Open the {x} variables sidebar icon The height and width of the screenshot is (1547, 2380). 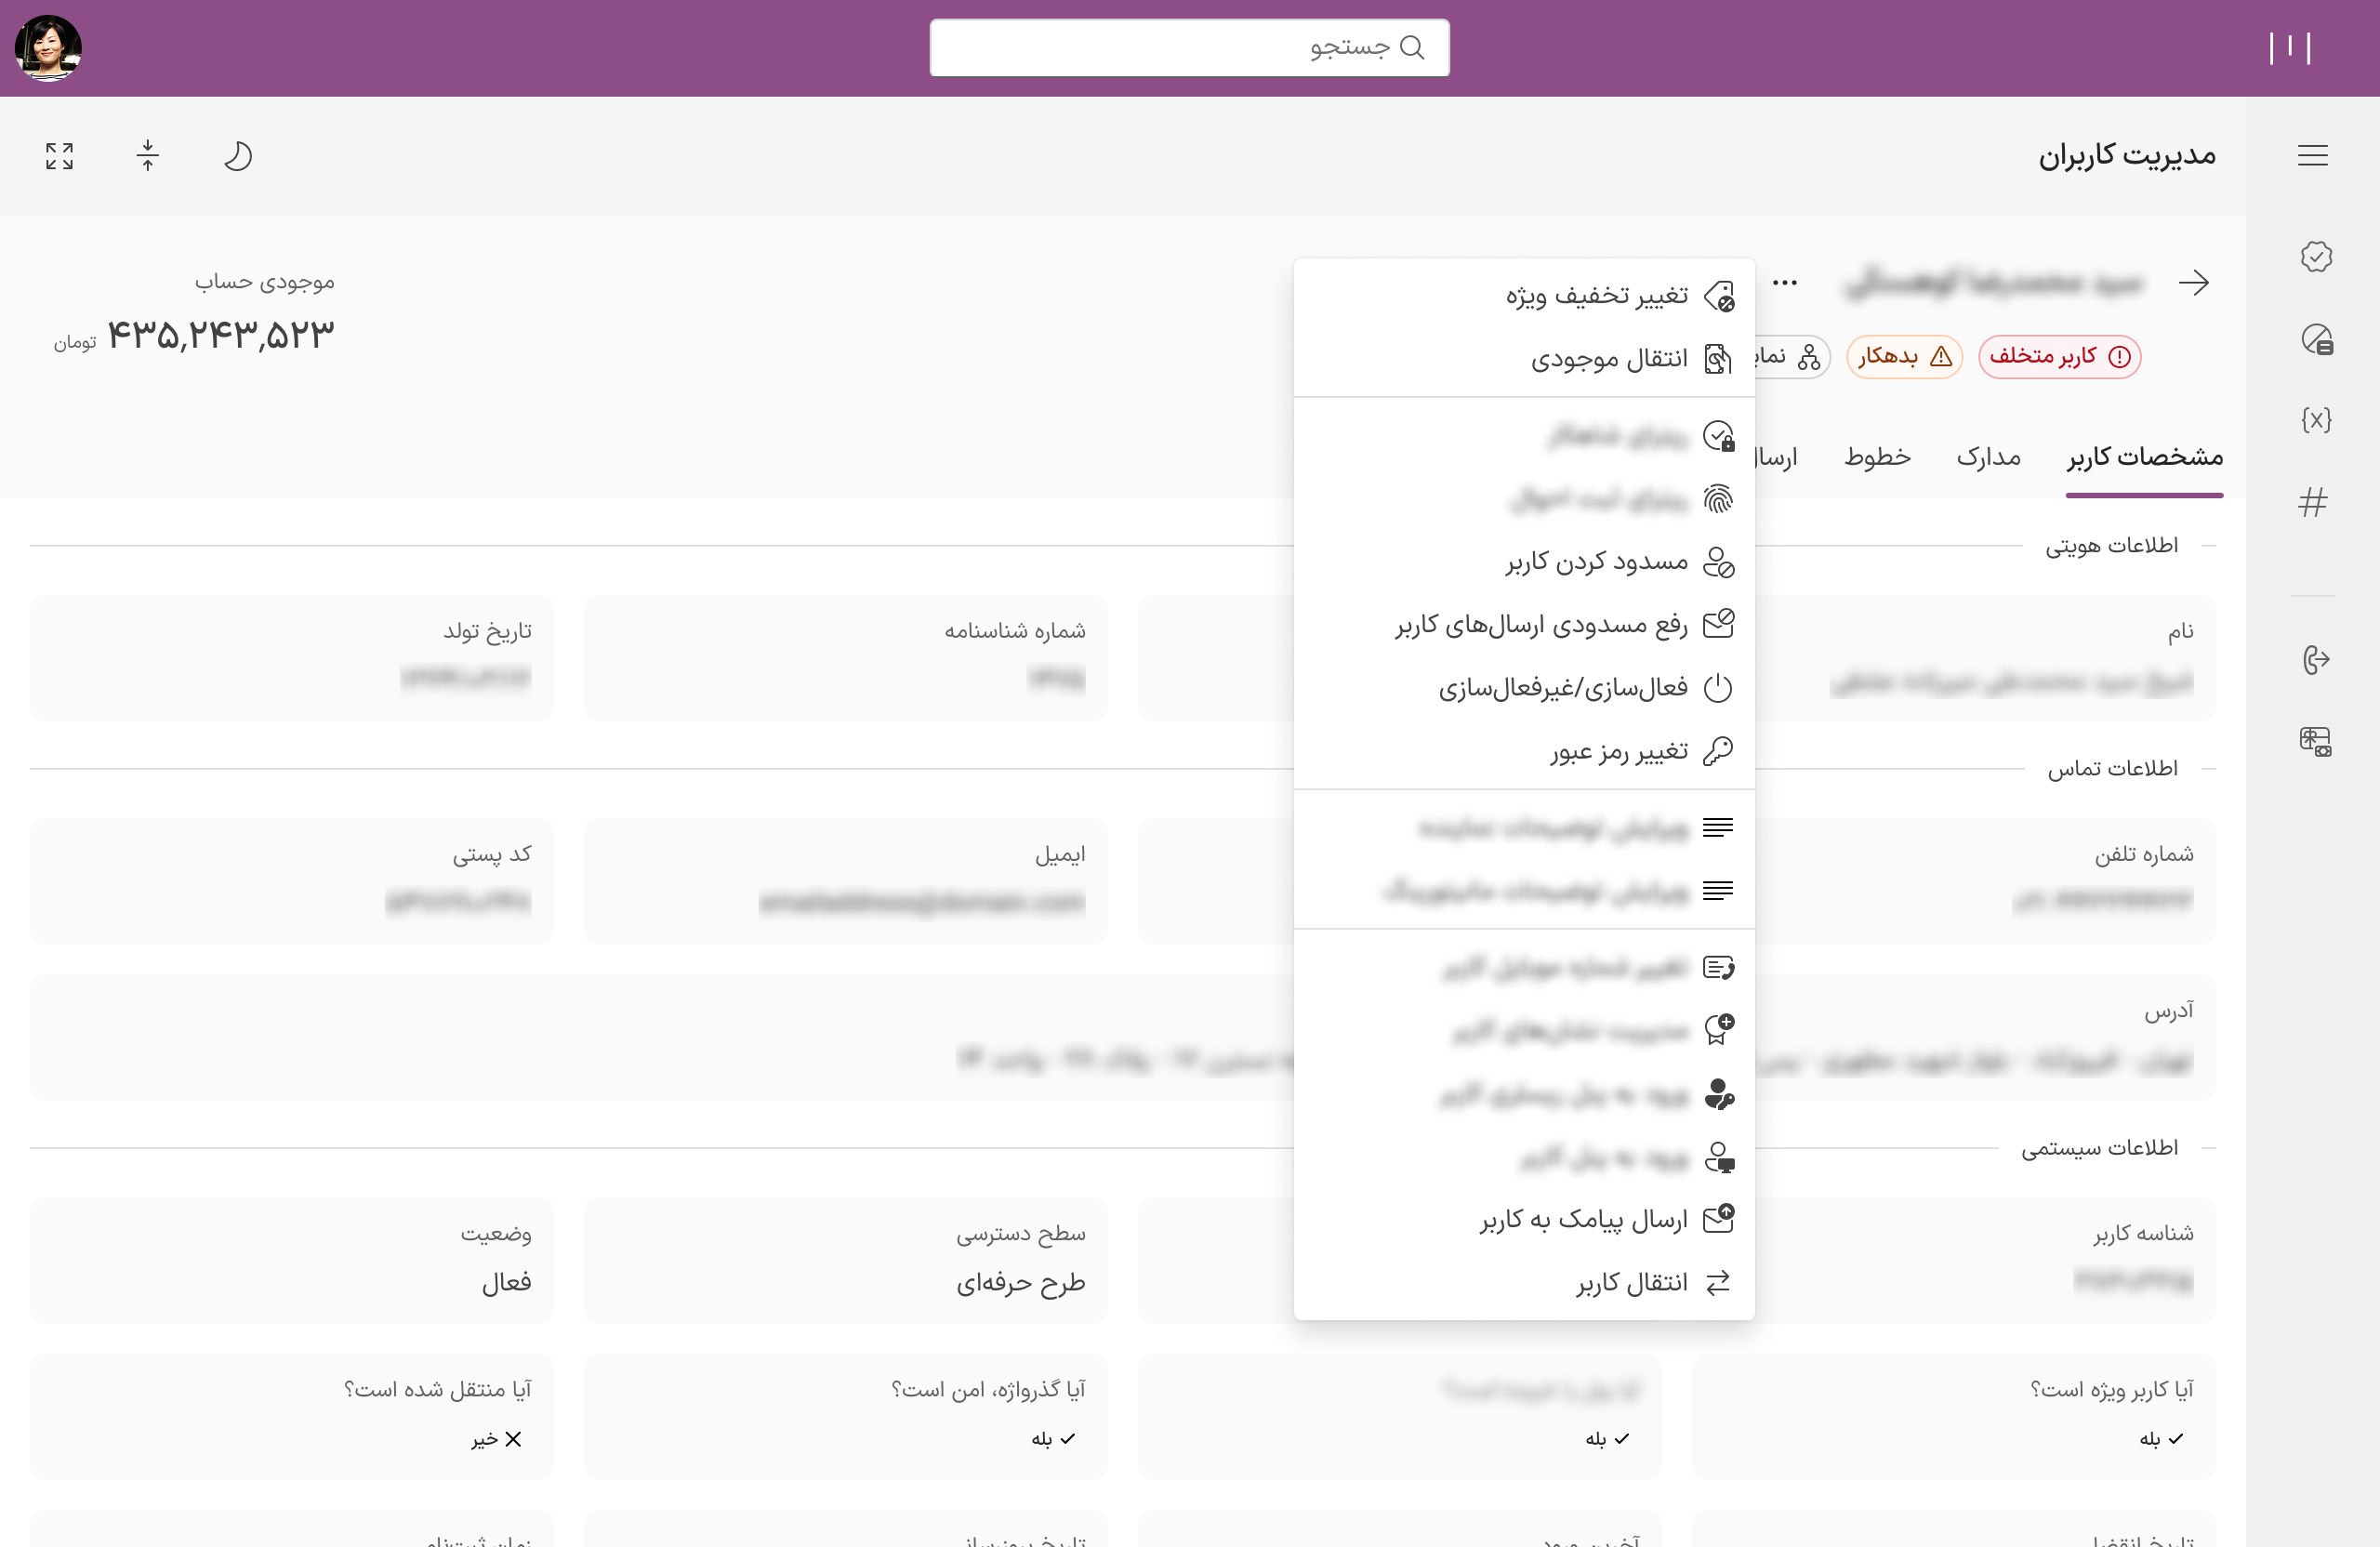click(x=2315, y=419)
